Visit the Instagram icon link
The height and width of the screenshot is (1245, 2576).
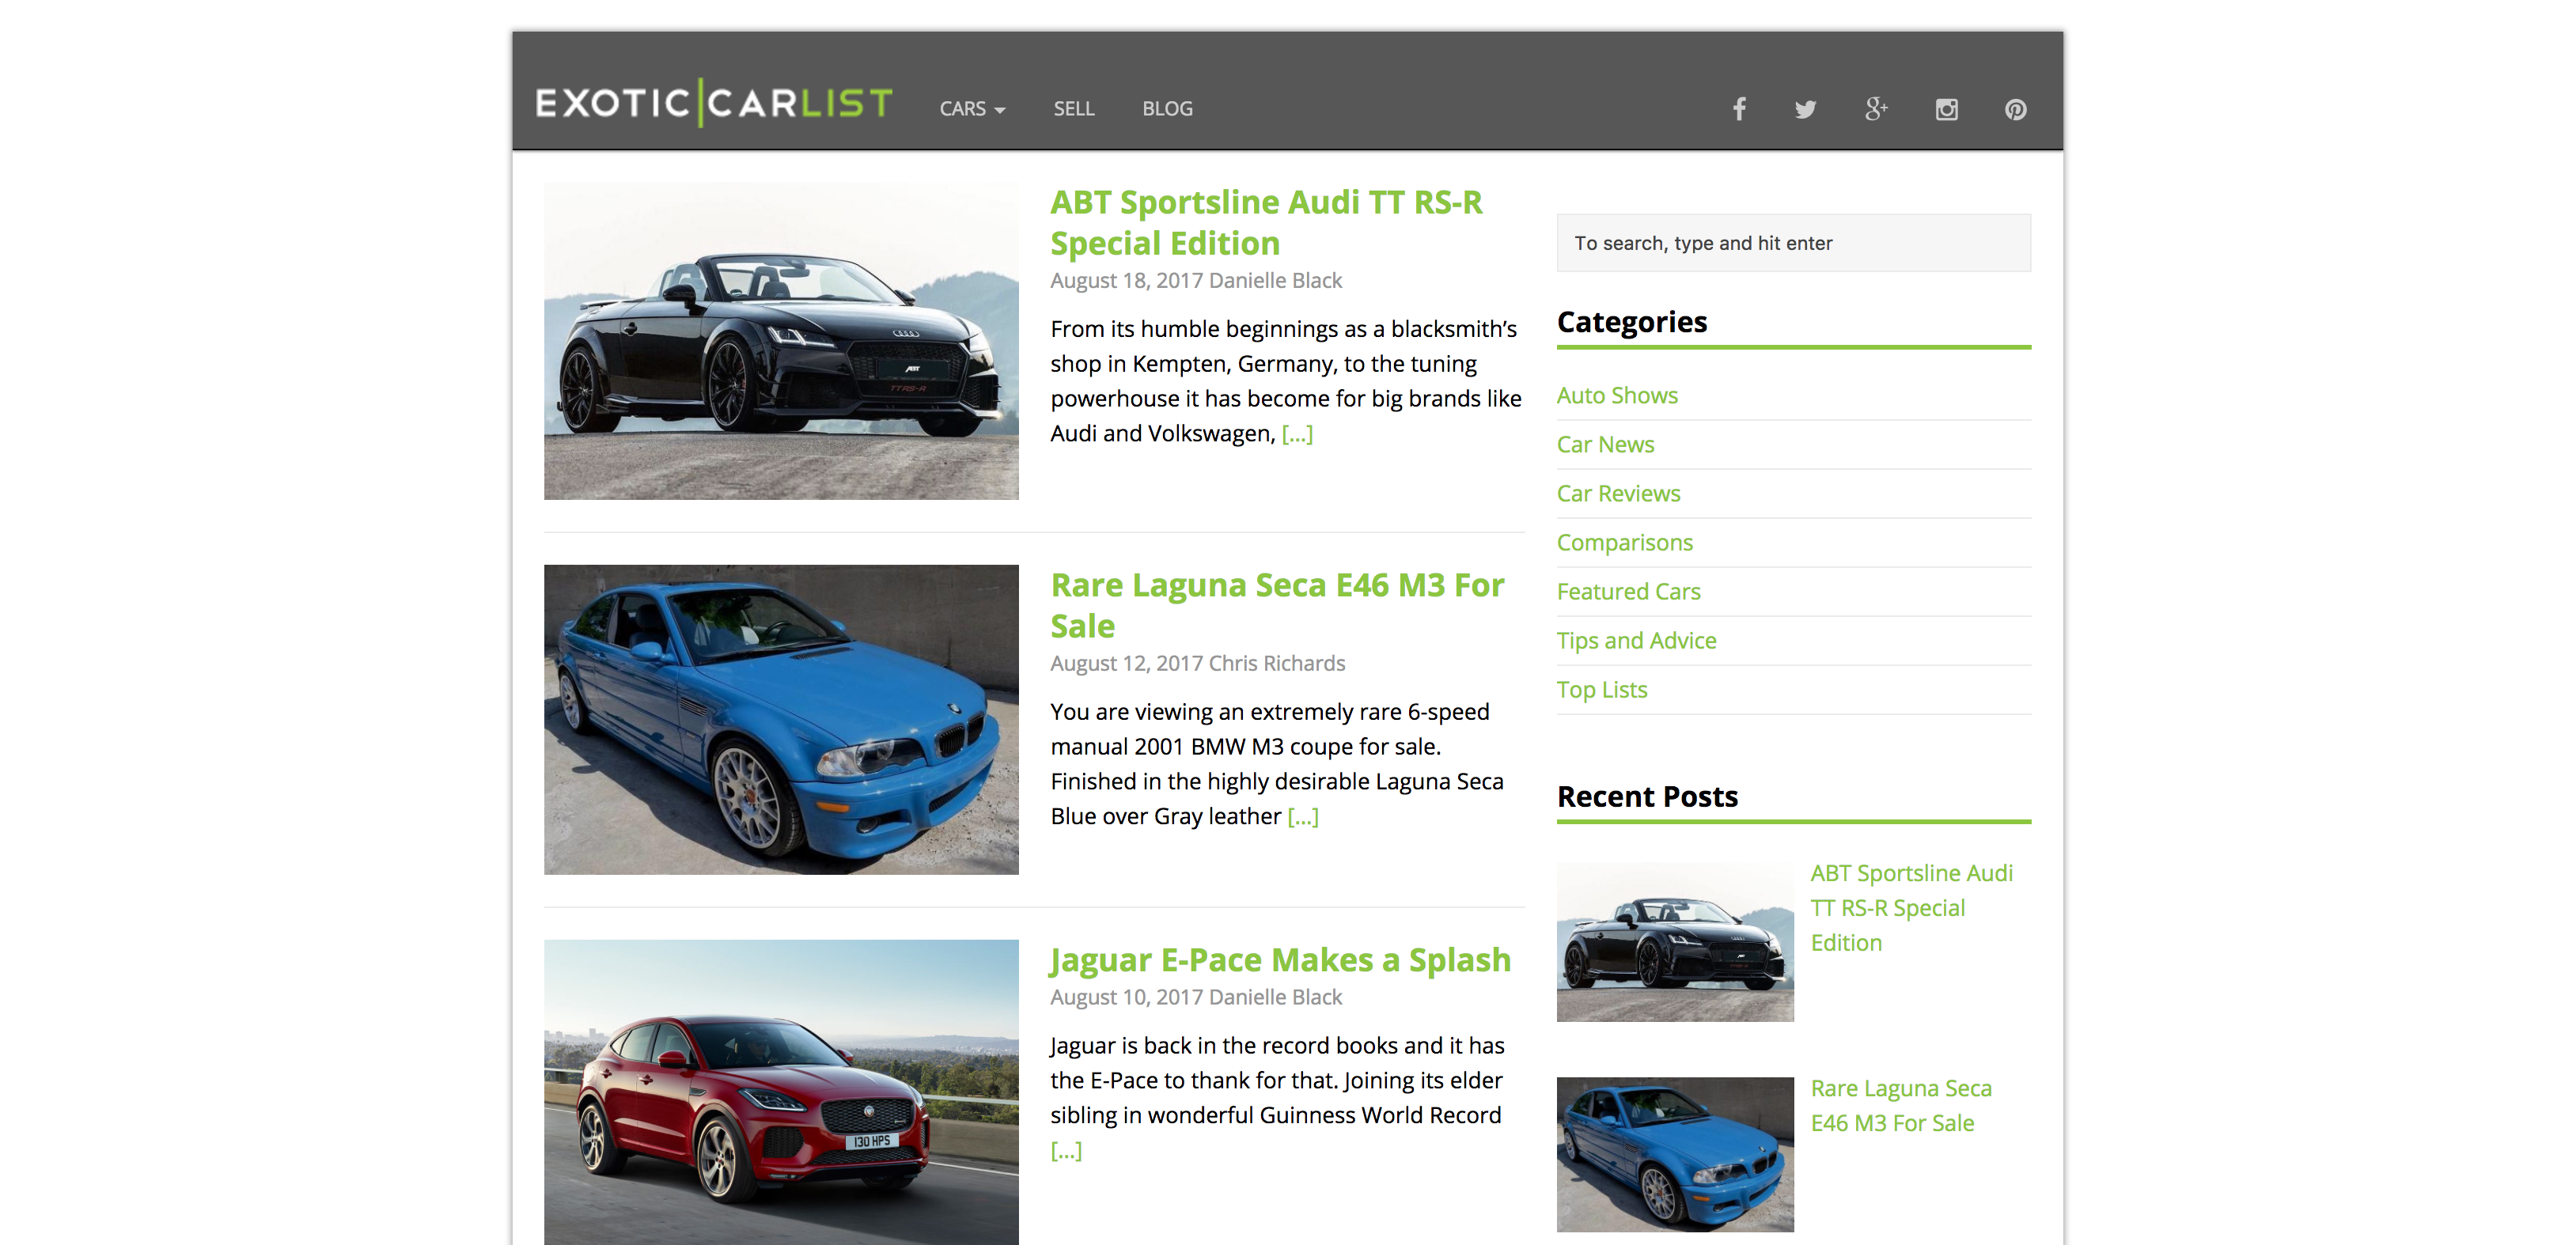pos(1946,109)
